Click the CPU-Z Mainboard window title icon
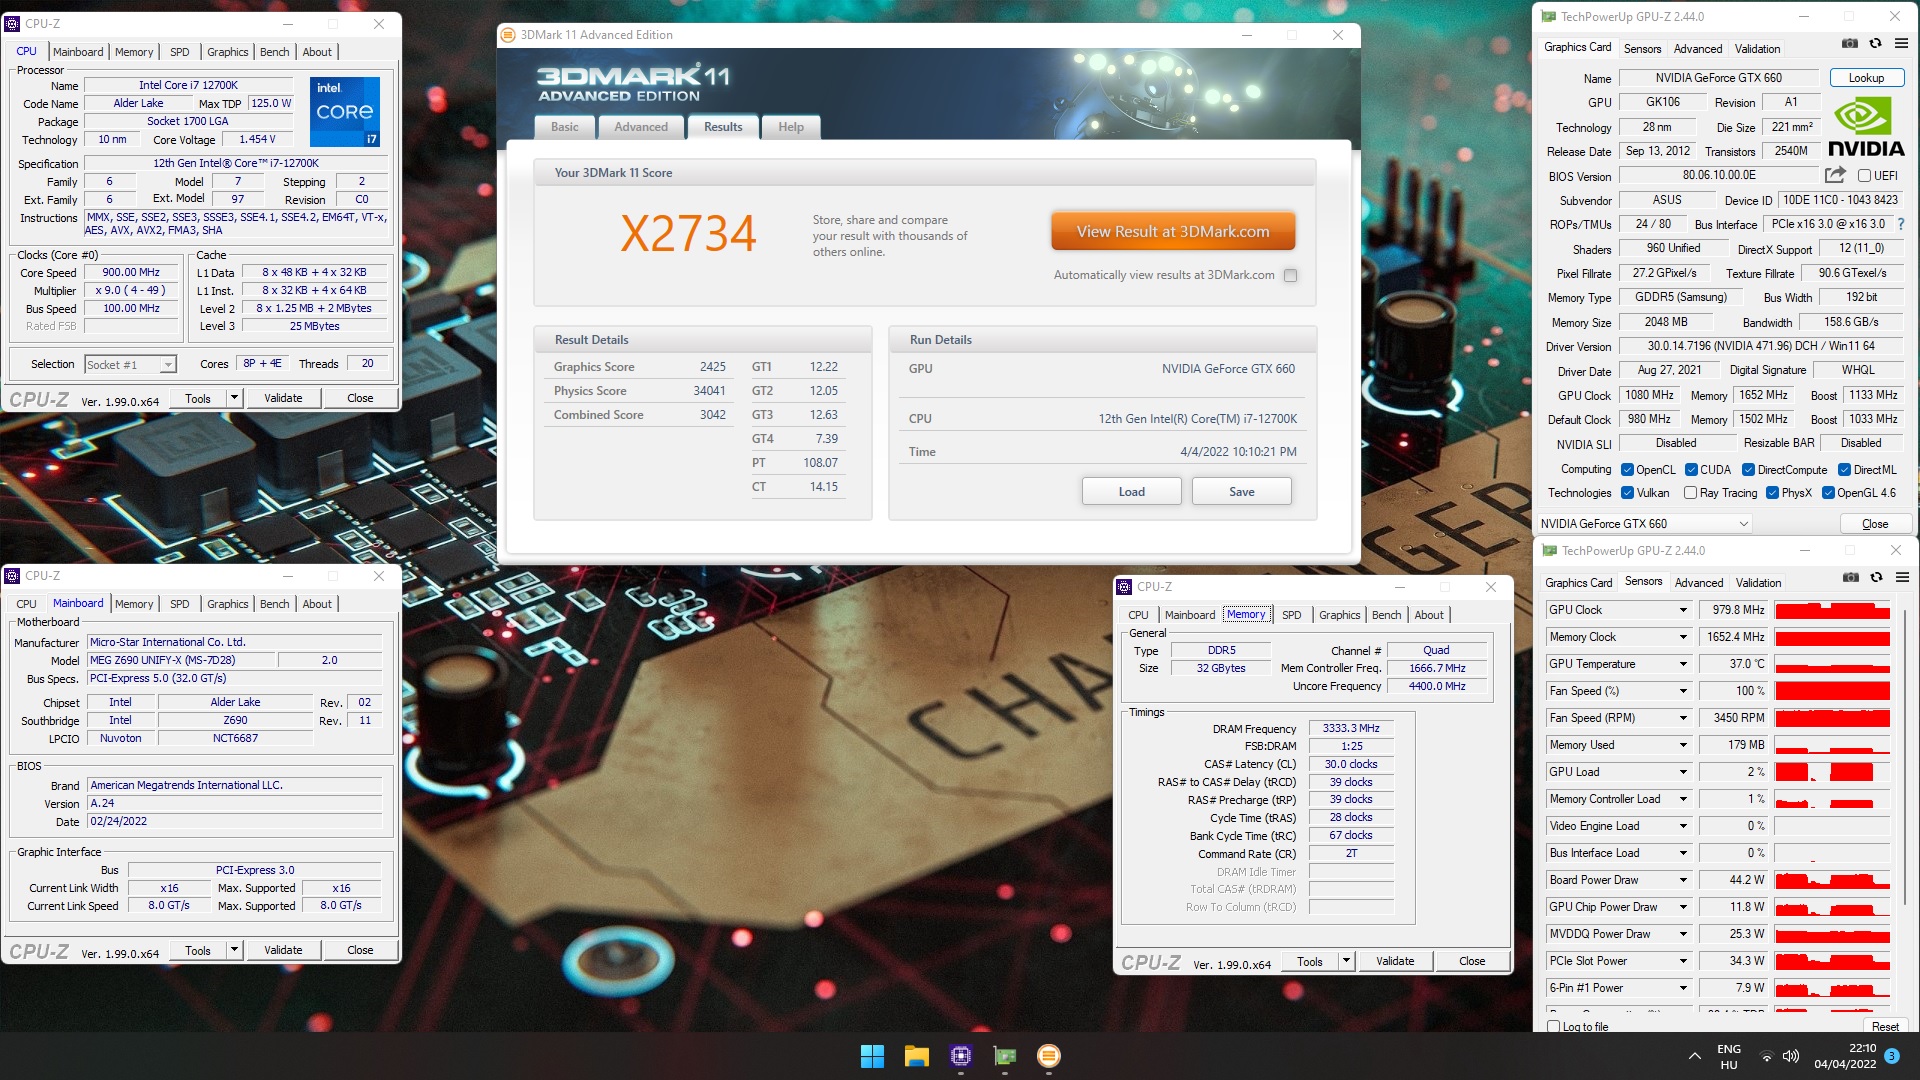Screen dimensions: 1920x1080 pyautogui.click(x=12, y=576)
